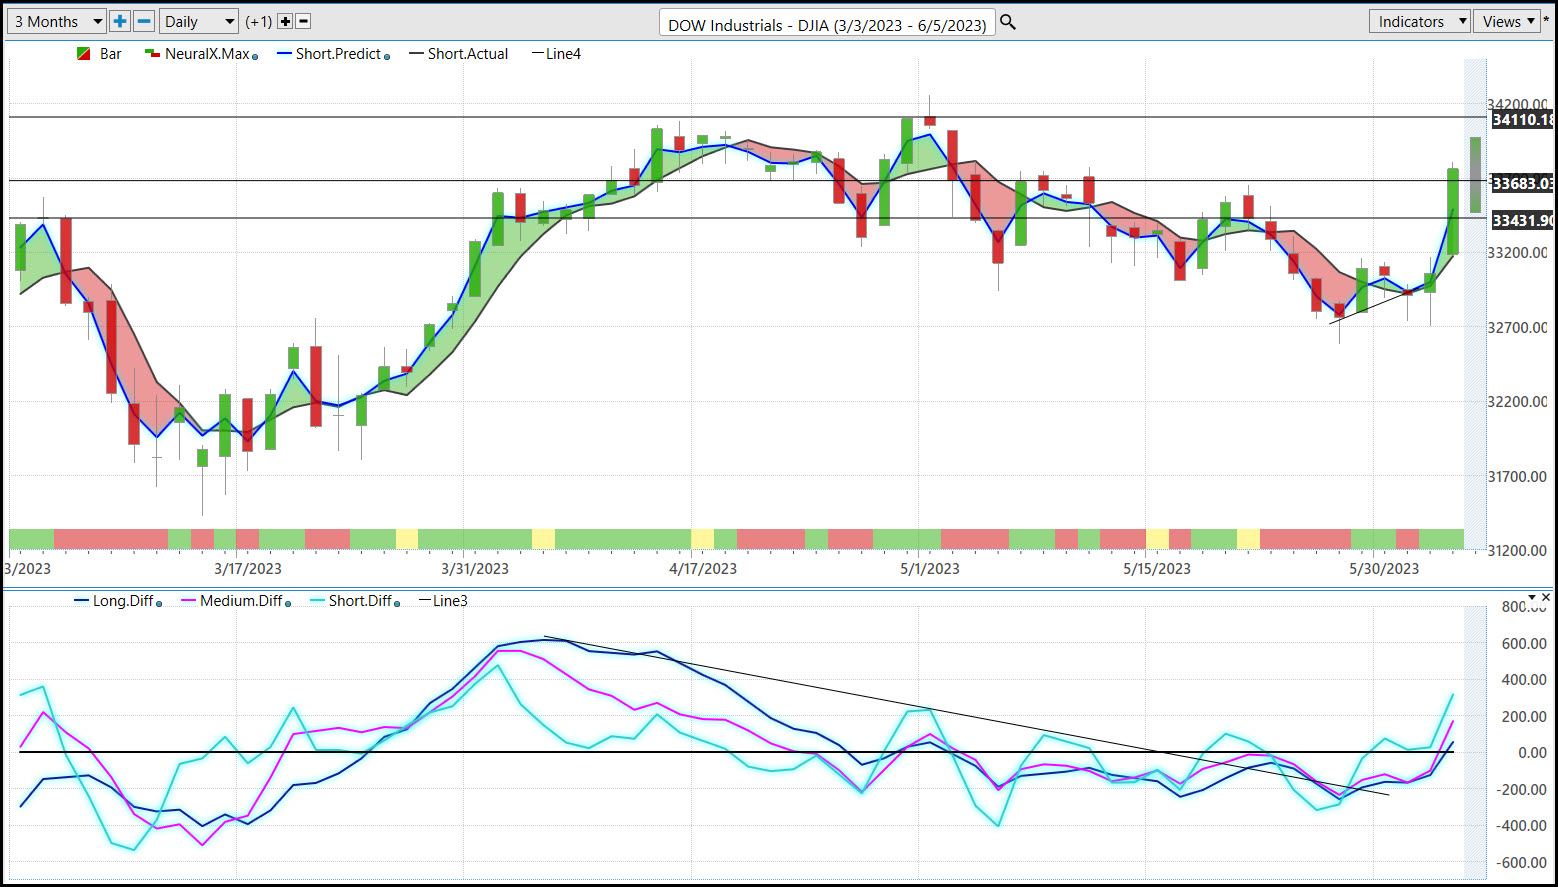This screenshot has height=887, width=1558.
Task: Click the Line3 legend entry
Action: coord(443,601)
